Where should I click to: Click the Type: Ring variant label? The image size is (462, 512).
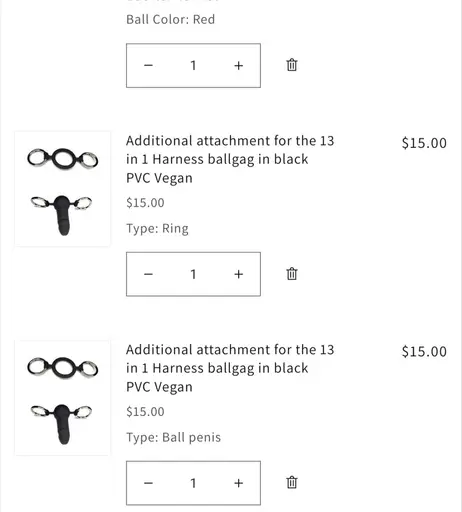[157, 229]
